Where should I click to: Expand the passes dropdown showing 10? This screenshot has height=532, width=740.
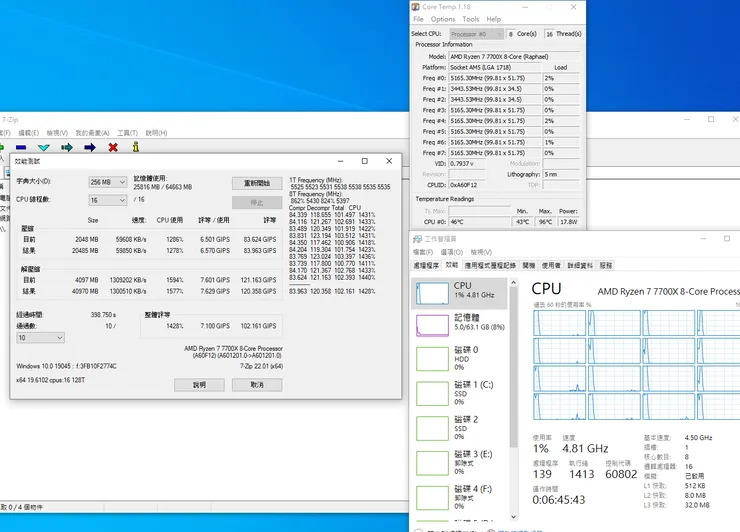(x=41, y=338)
